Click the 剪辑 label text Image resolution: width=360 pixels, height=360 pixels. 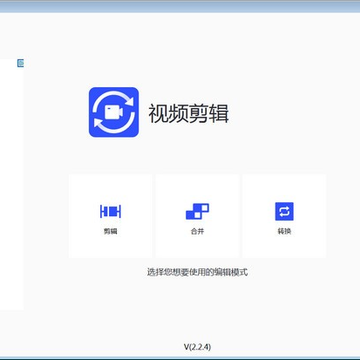pyautogui.click(x=110, y=231)
